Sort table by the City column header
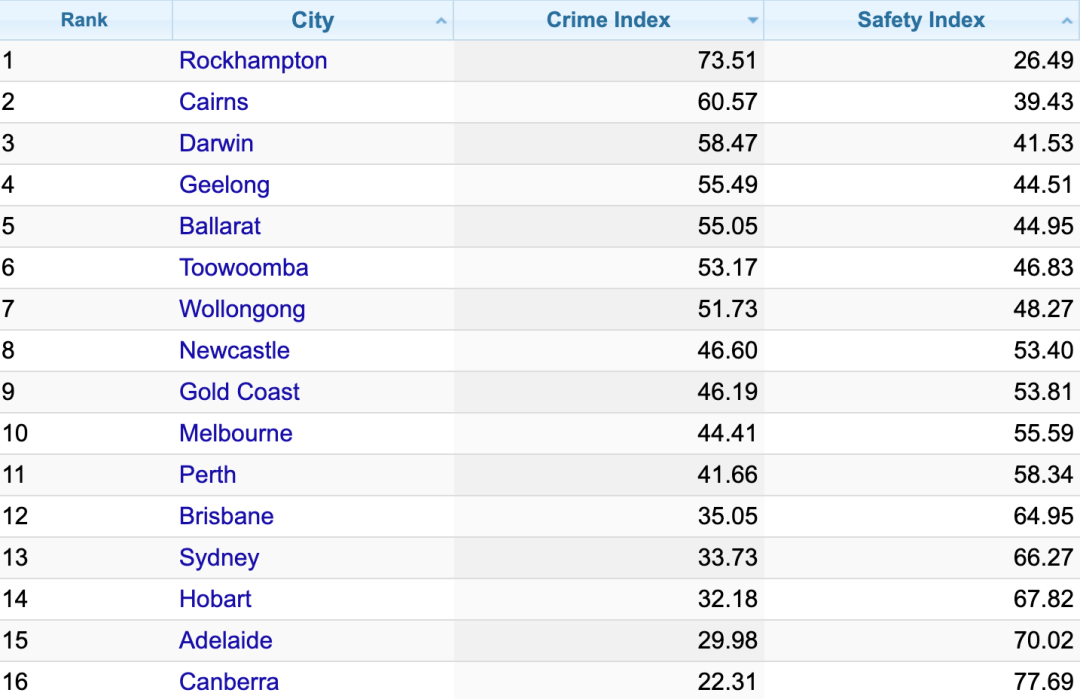Image resolution: width=1080 pixels, height=699 pixels. [312, 20]
